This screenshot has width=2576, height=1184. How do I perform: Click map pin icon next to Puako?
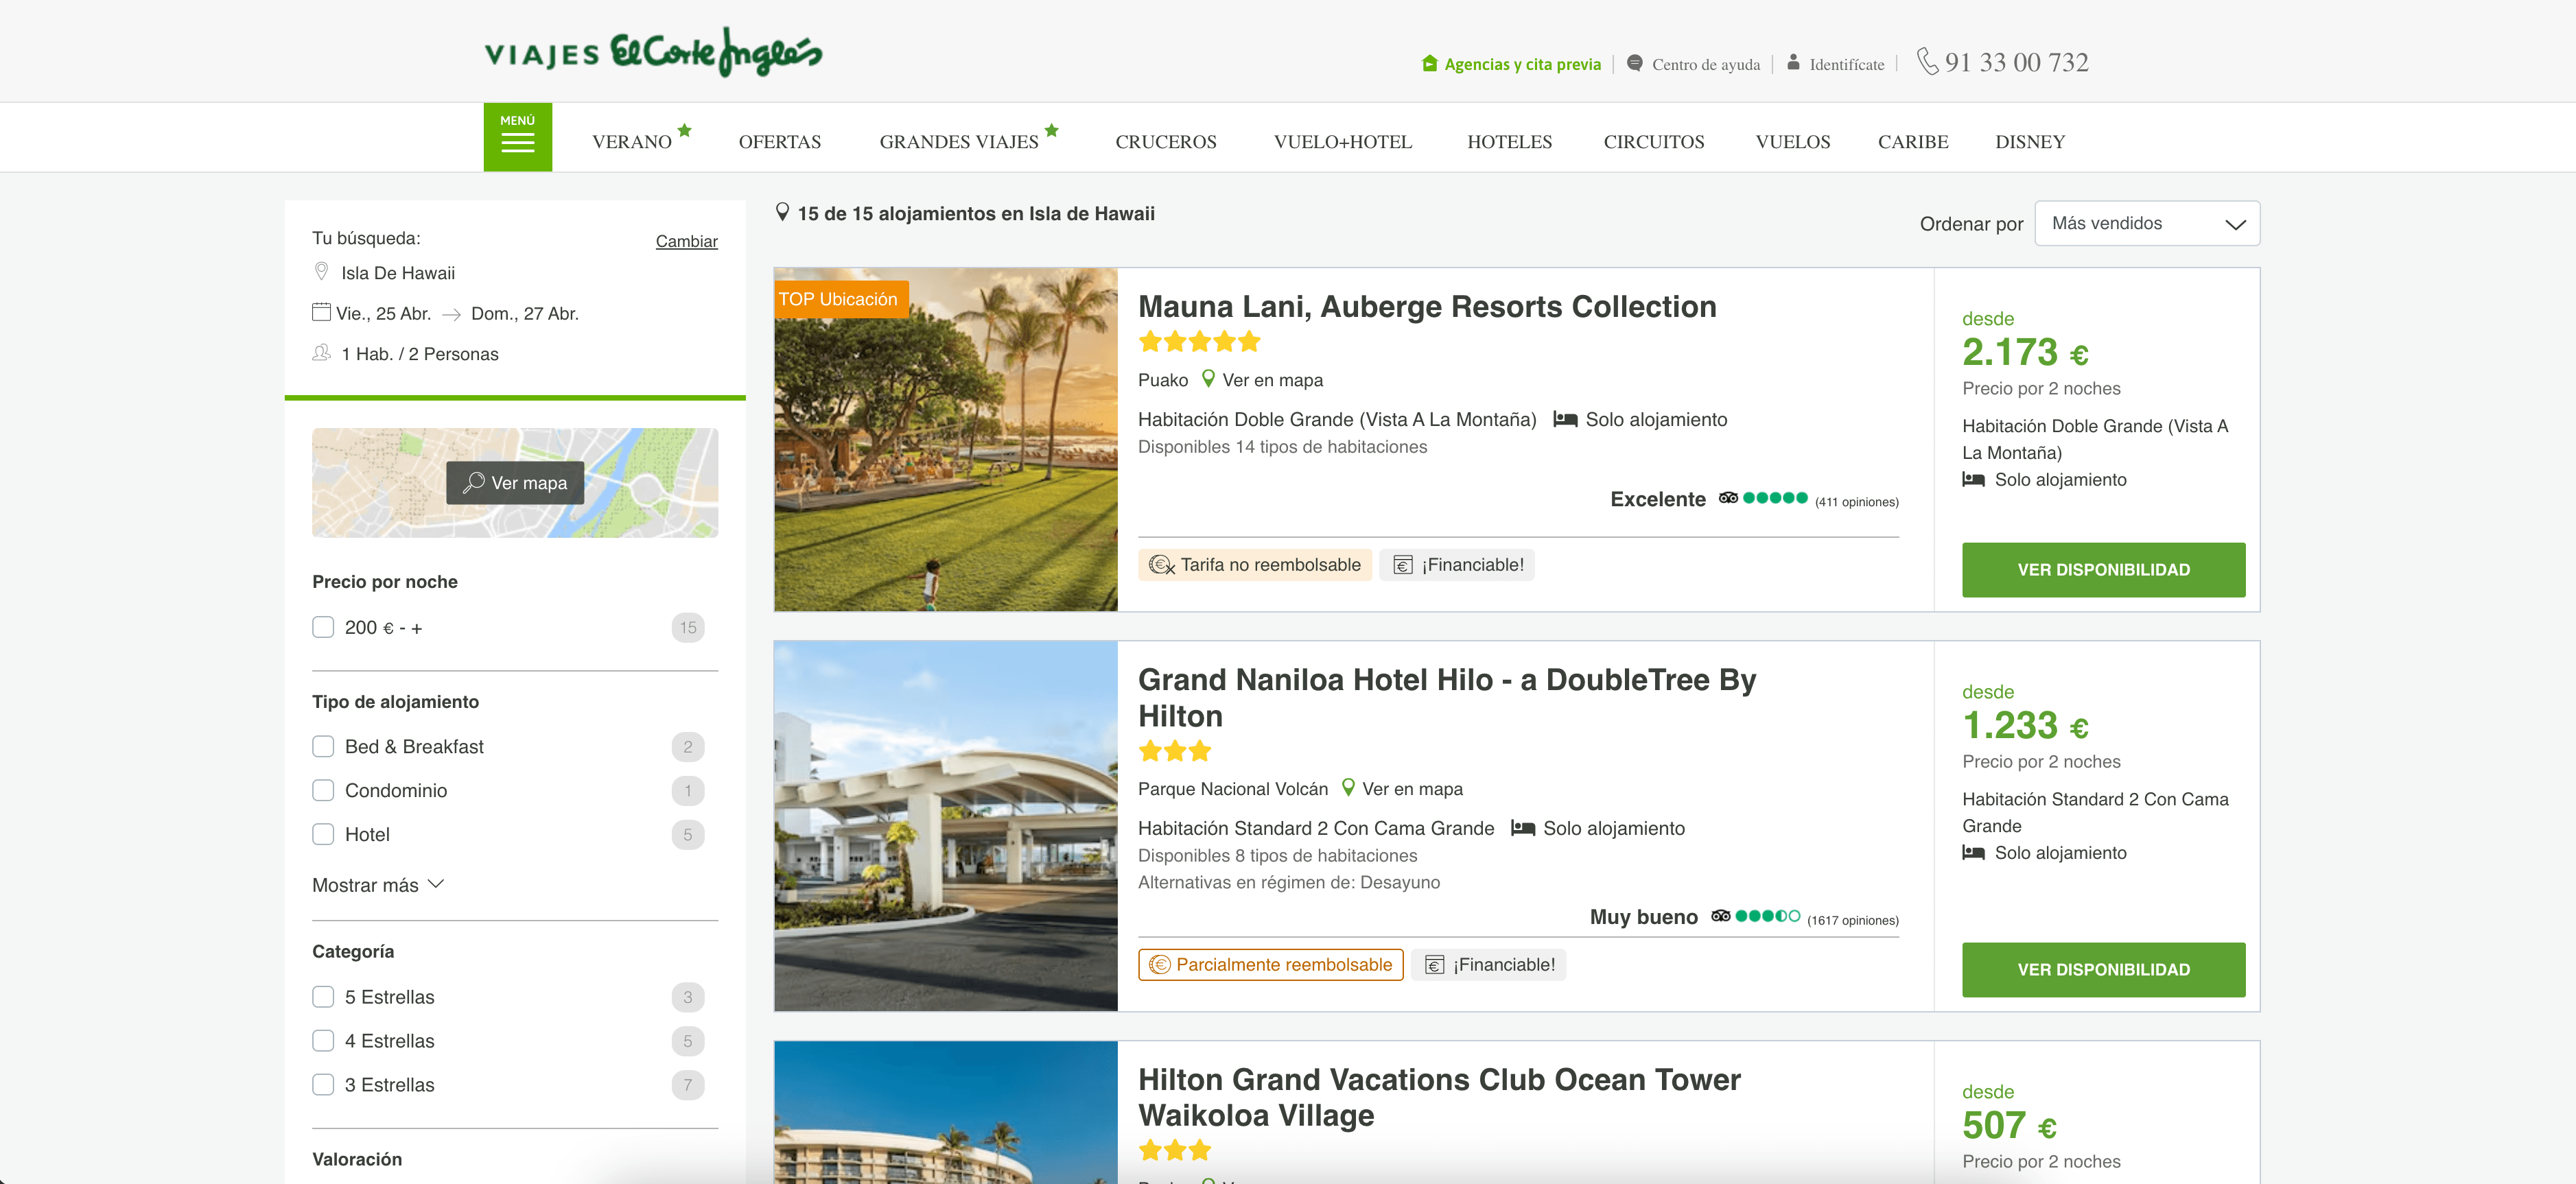tap(1208, 379)
